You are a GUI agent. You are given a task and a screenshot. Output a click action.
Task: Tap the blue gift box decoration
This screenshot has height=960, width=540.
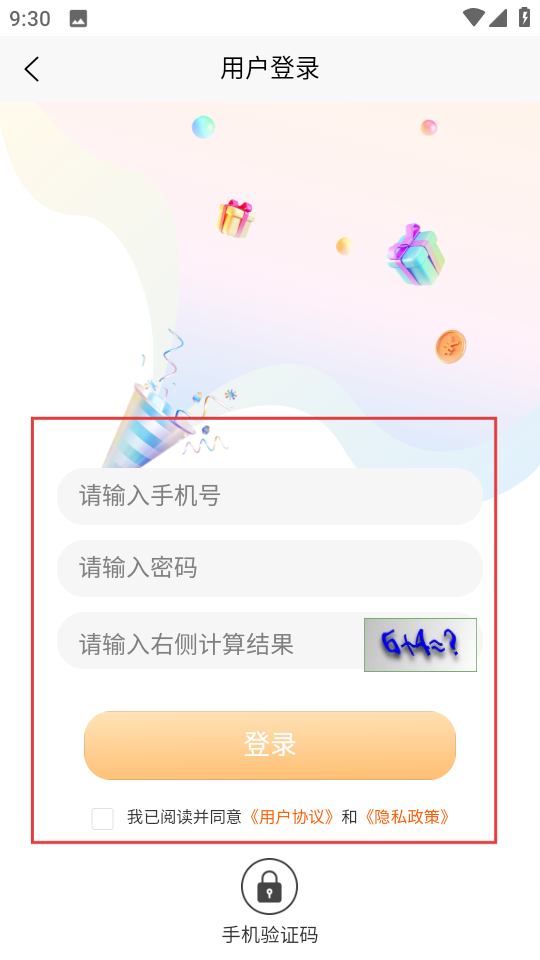[x=415, y=255]
